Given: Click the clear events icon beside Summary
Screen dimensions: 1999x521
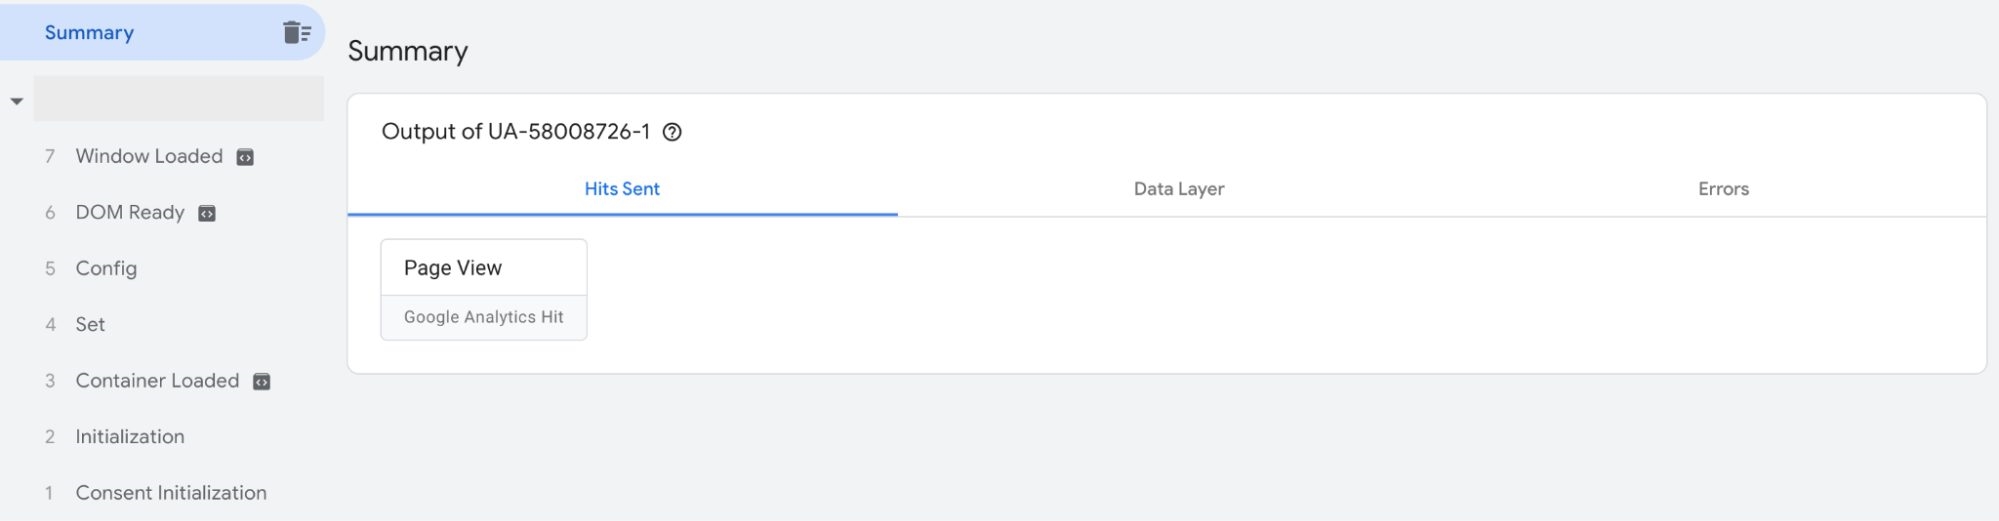Looking at the screenshot, I should click(x=296, y=32).
